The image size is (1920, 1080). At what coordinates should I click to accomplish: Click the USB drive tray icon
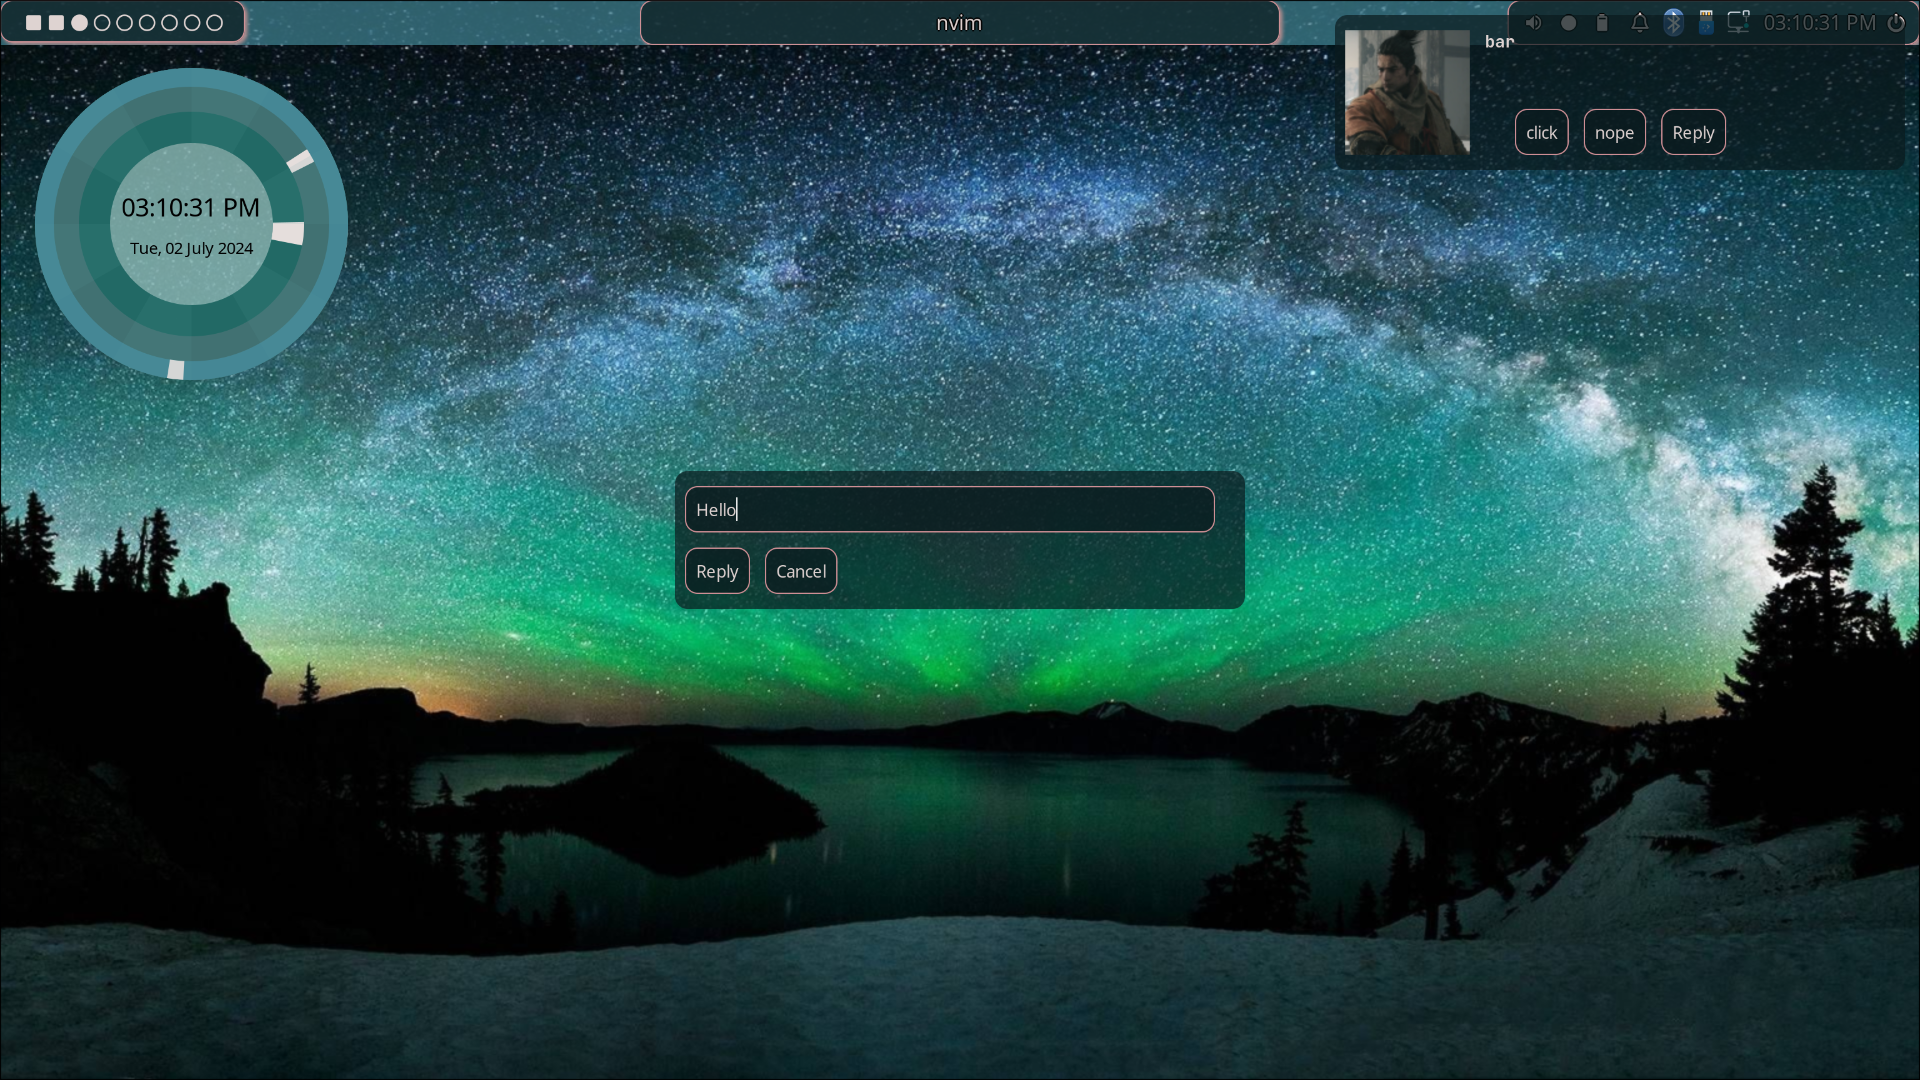pyautogui.click(x=1706, y=23)
